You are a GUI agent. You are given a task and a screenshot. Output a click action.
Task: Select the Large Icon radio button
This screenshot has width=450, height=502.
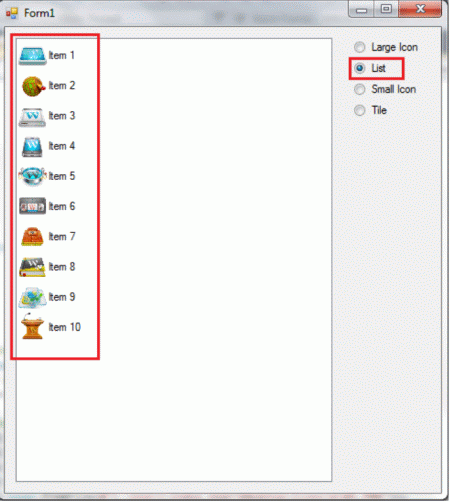point(359,47)
